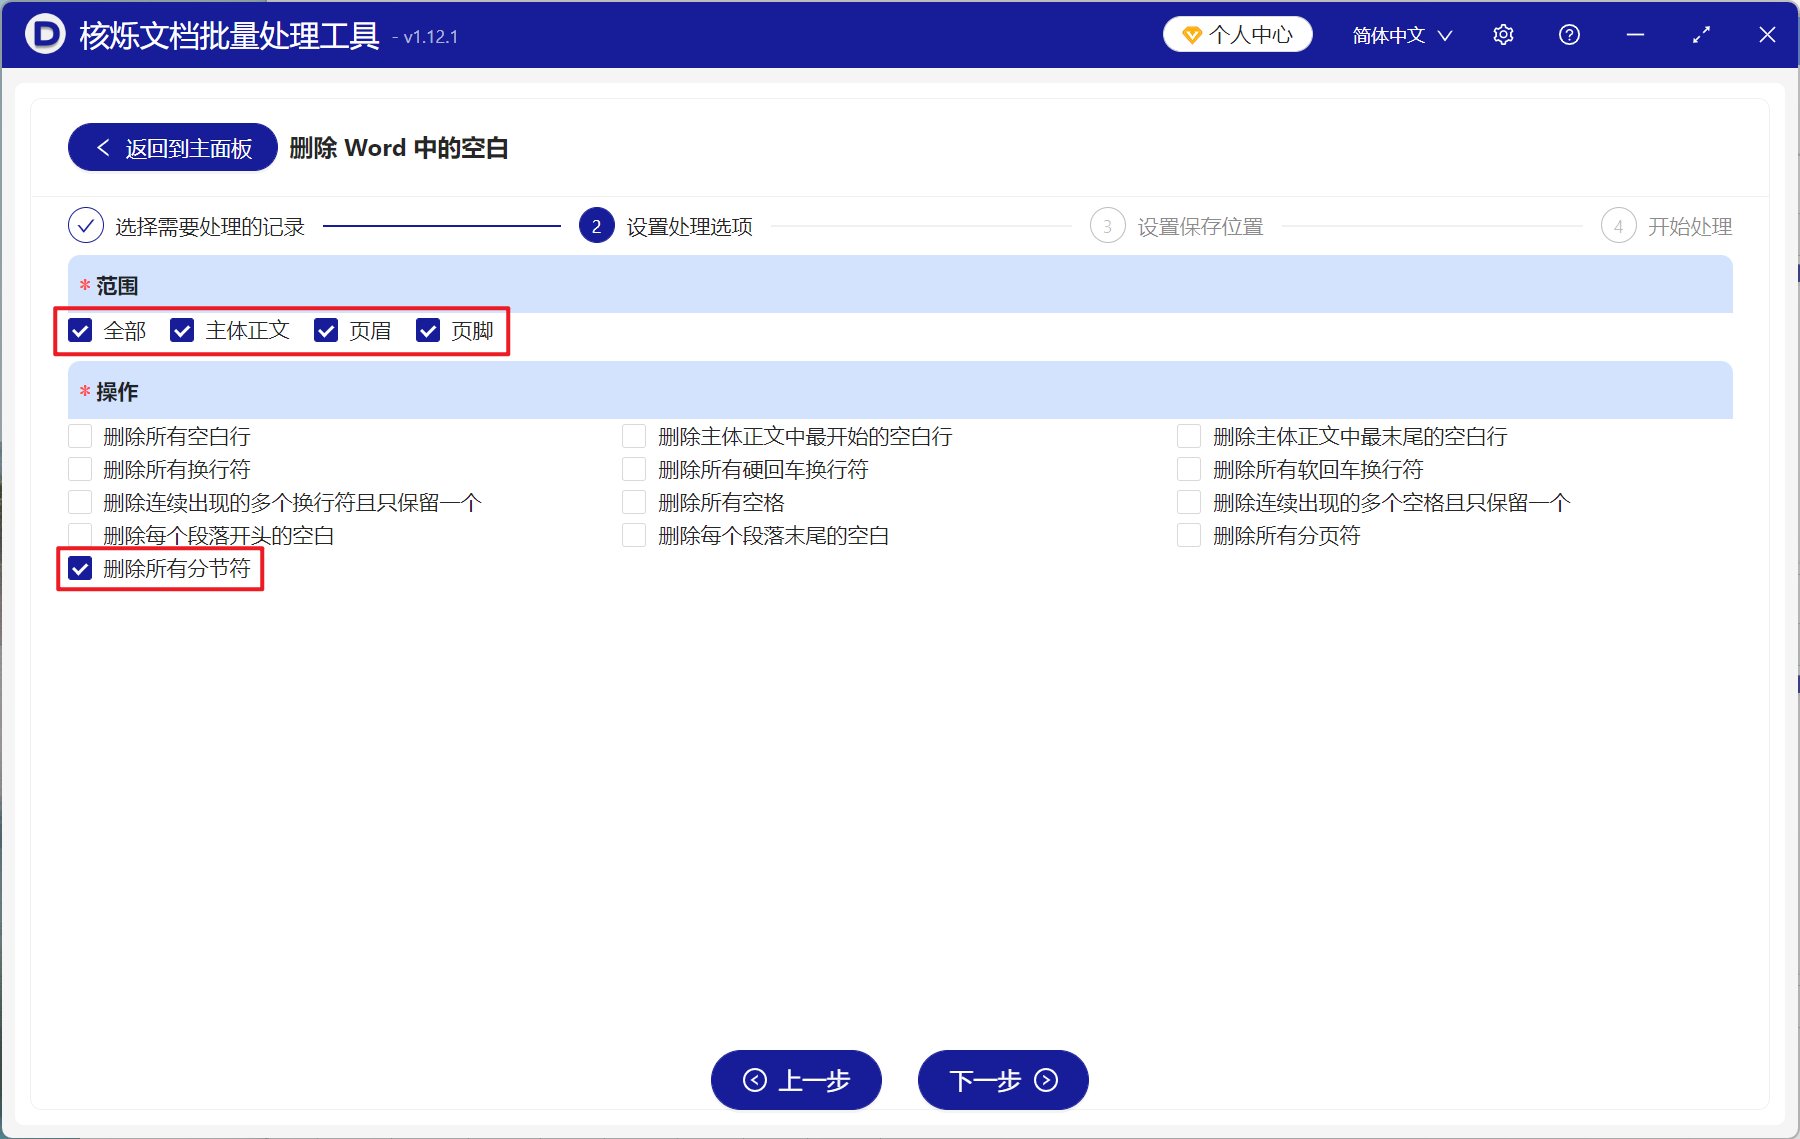Click the VIP crown icon on 个人中心
This screenshot has width=1800, height=1139.
click(1191, 33)
